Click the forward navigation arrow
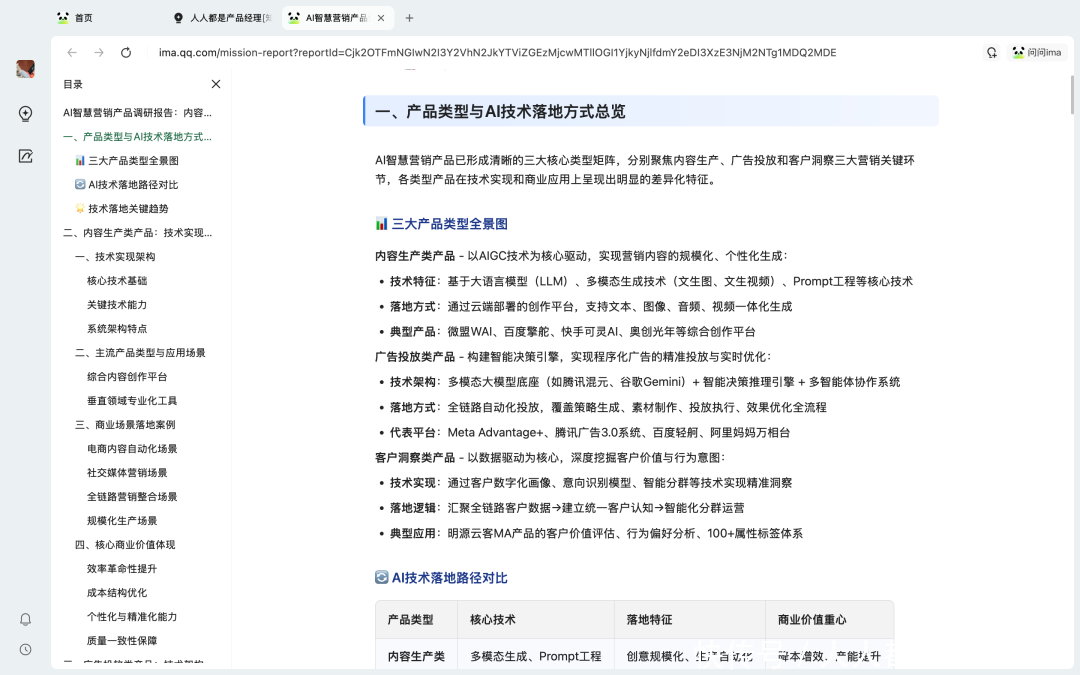The image size is (1080, 675). 99,53
